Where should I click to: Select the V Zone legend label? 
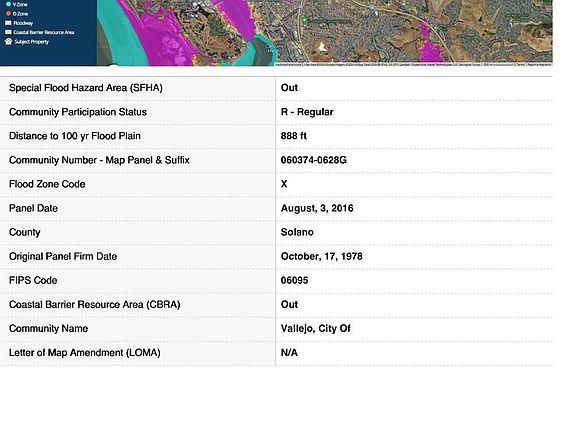point(20,4)
